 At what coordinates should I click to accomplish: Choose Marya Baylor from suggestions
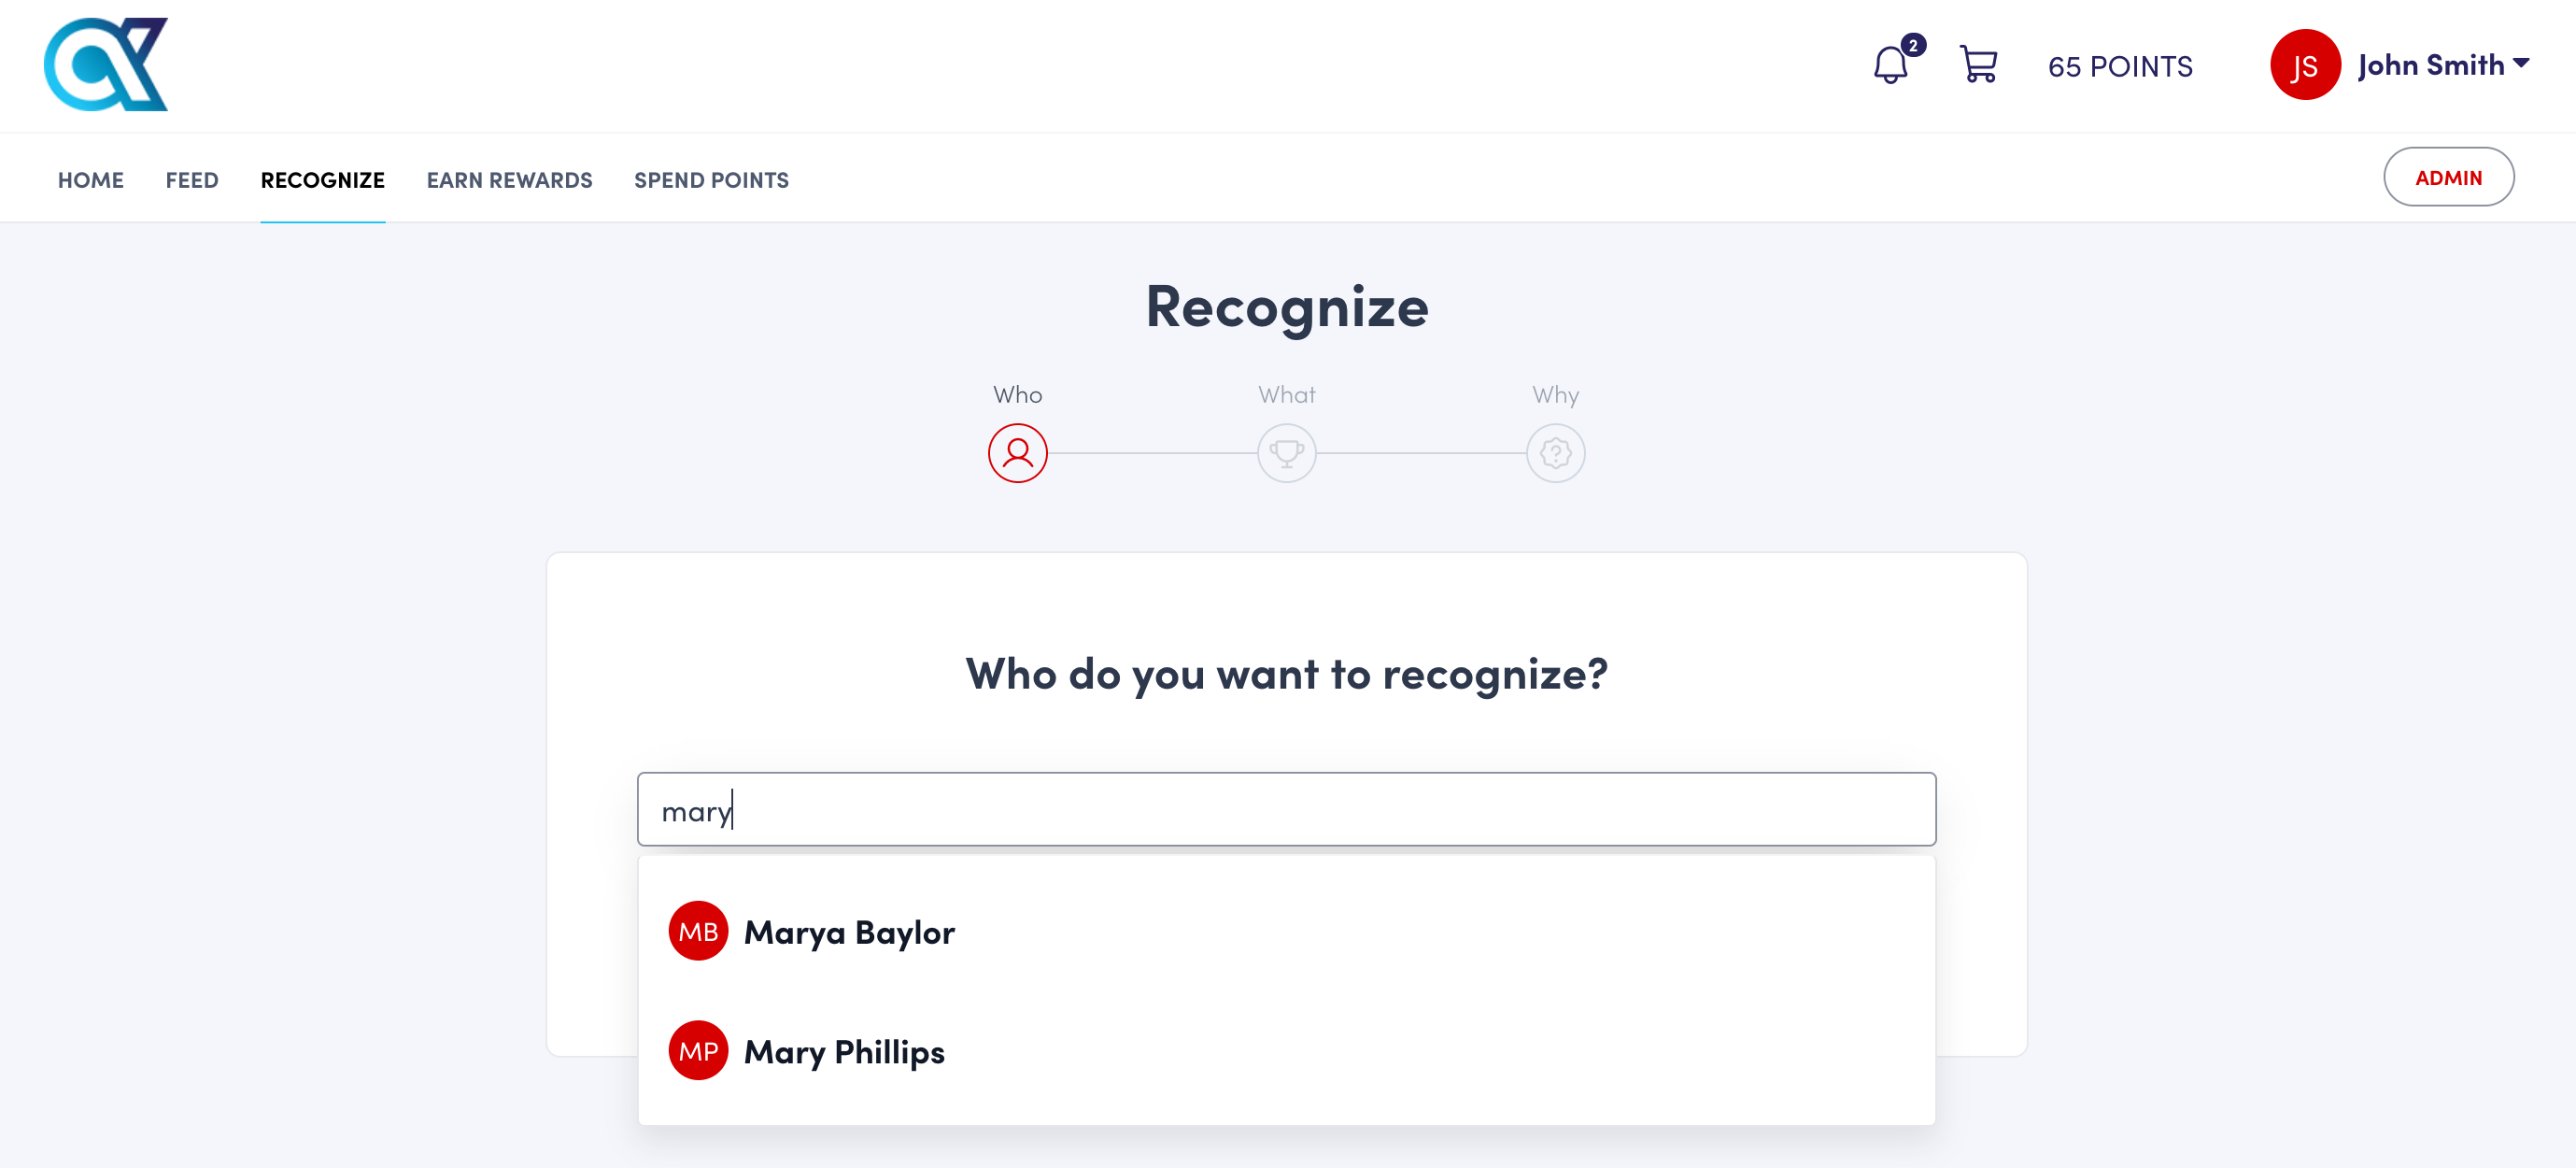click(849, 932)
